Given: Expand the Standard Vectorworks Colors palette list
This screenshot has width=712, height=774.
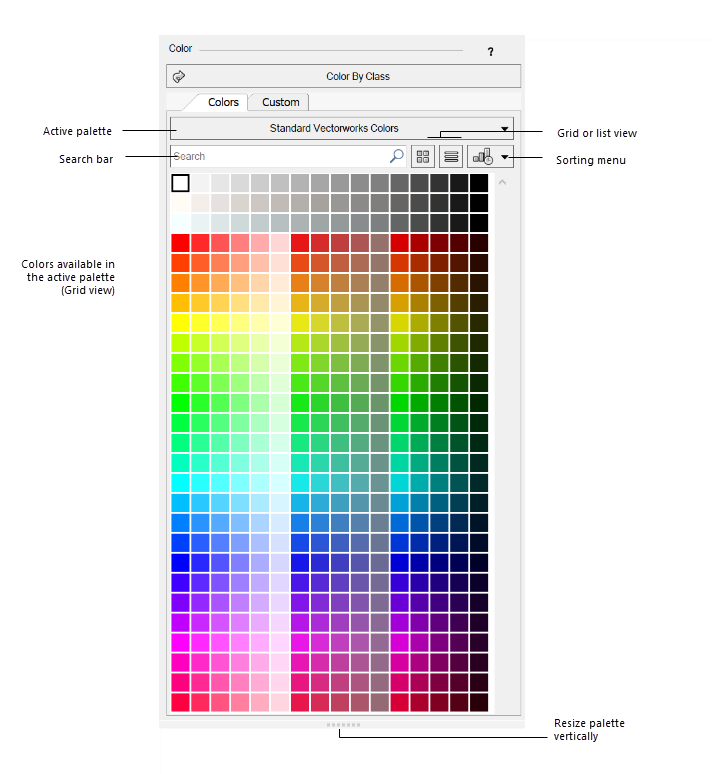Looking at the screenshot, I should coord(505,128).
